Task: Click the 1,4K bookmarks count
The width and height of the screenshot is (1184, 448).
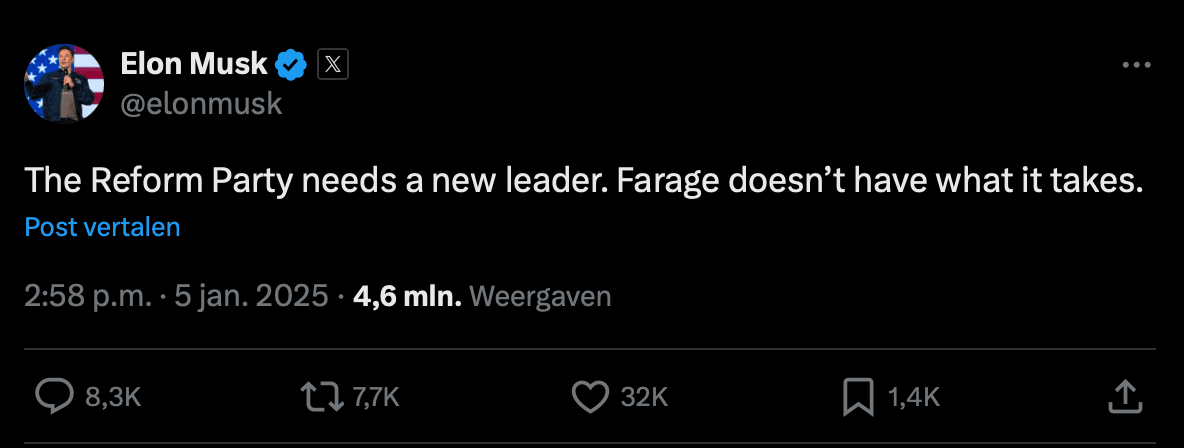Action: pyautogui.click(x=913, y=397)
